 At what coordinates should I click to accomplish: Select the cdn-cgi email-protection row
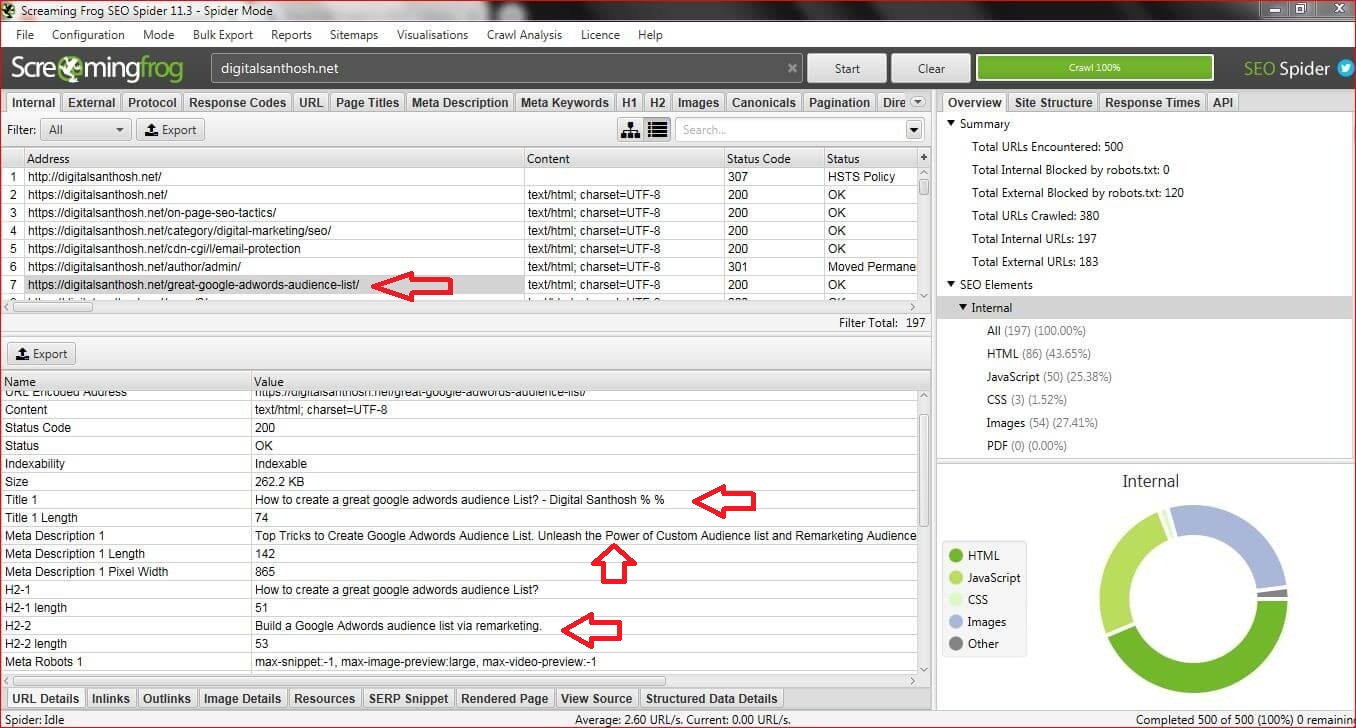(459, 249)
